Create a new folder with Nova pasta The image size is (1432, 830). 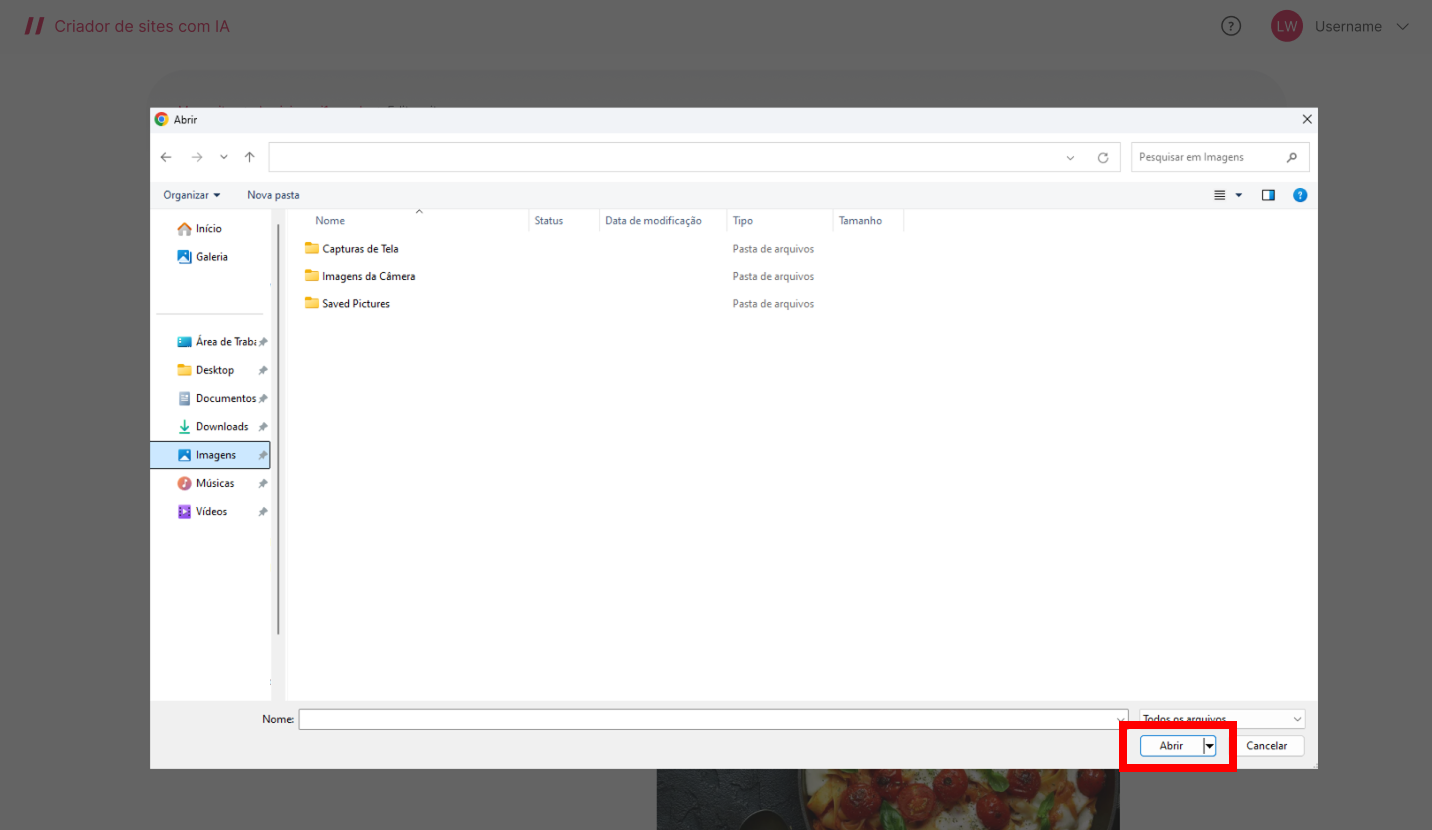pyautogui.click(x=273, y=195)
